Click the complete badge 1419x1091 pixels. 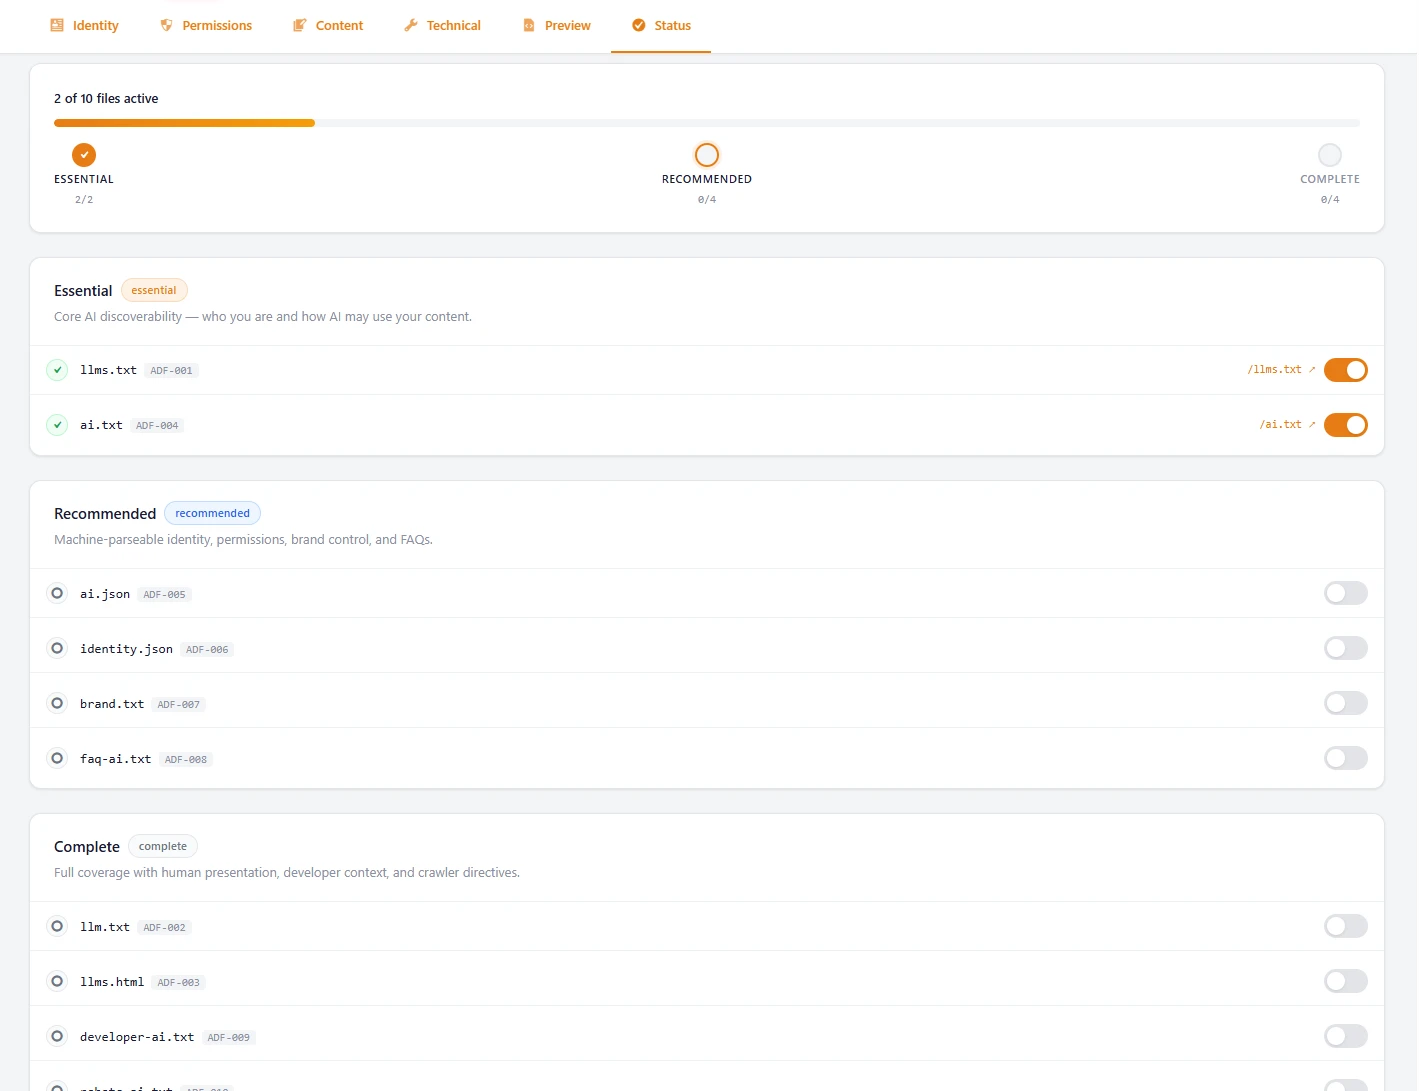click(x=163, y=846)
